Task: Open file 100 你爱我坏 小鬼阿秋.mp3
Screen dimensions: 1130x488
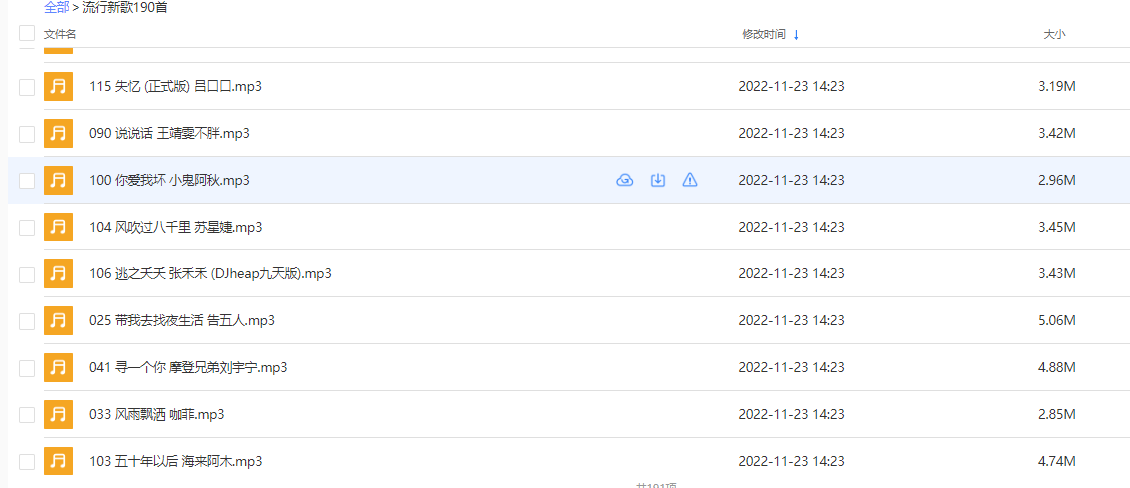Action: (x=169, y=180)
